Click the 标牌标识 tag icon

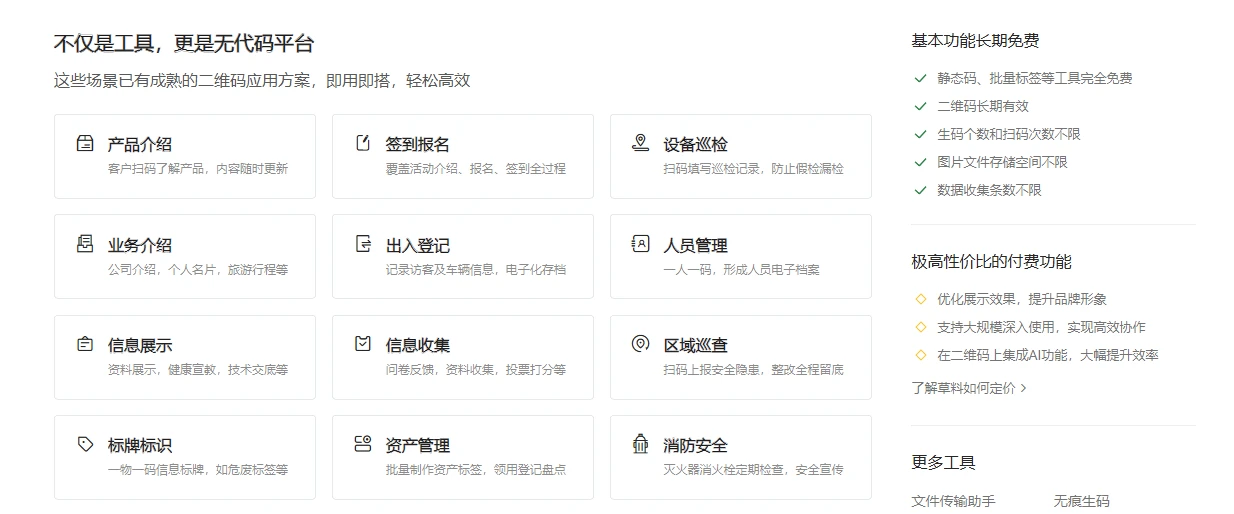click(85, 444)
